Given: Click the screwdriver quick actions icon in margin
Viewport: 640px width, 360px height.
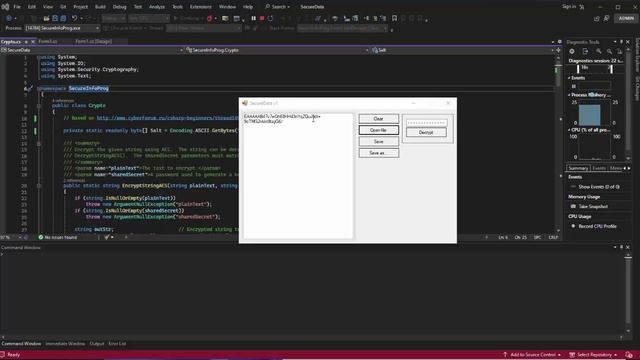Looking at the screenshot, I should [x=30, y=89].
